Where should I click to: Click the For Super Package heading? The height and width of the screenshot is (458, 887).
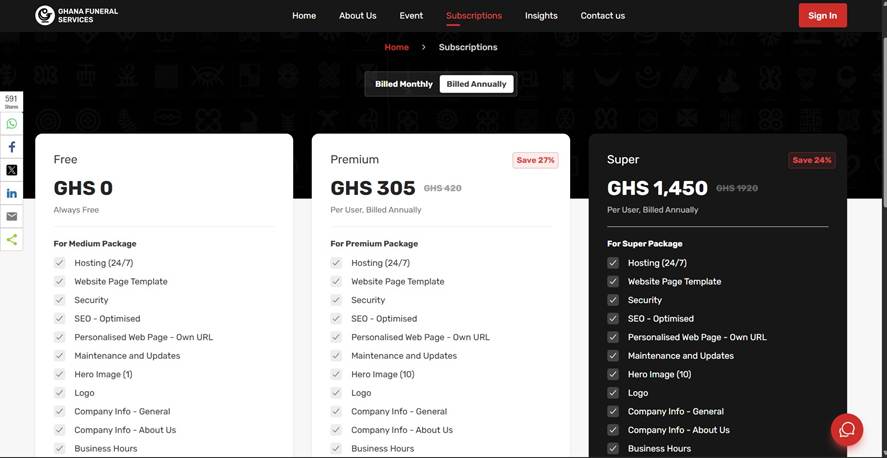645,244
